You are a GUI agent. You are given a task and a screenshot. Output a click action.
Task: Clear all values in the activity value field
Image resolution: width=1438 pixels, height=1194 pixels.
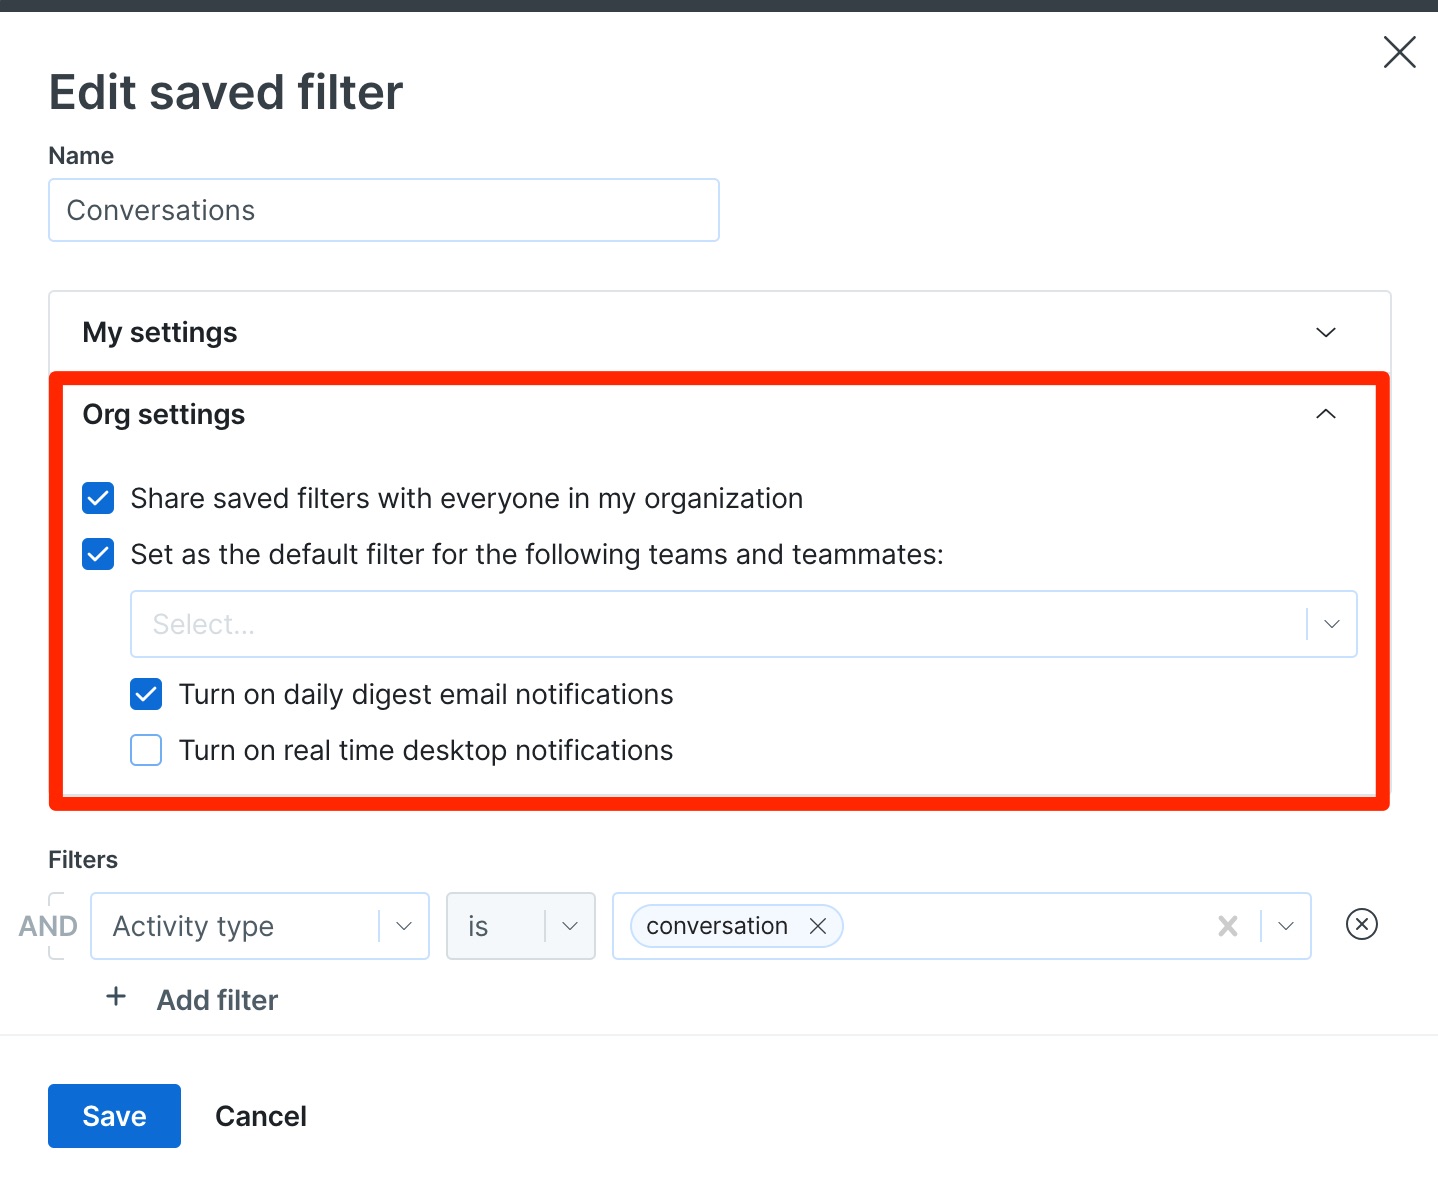[1228, 927]
